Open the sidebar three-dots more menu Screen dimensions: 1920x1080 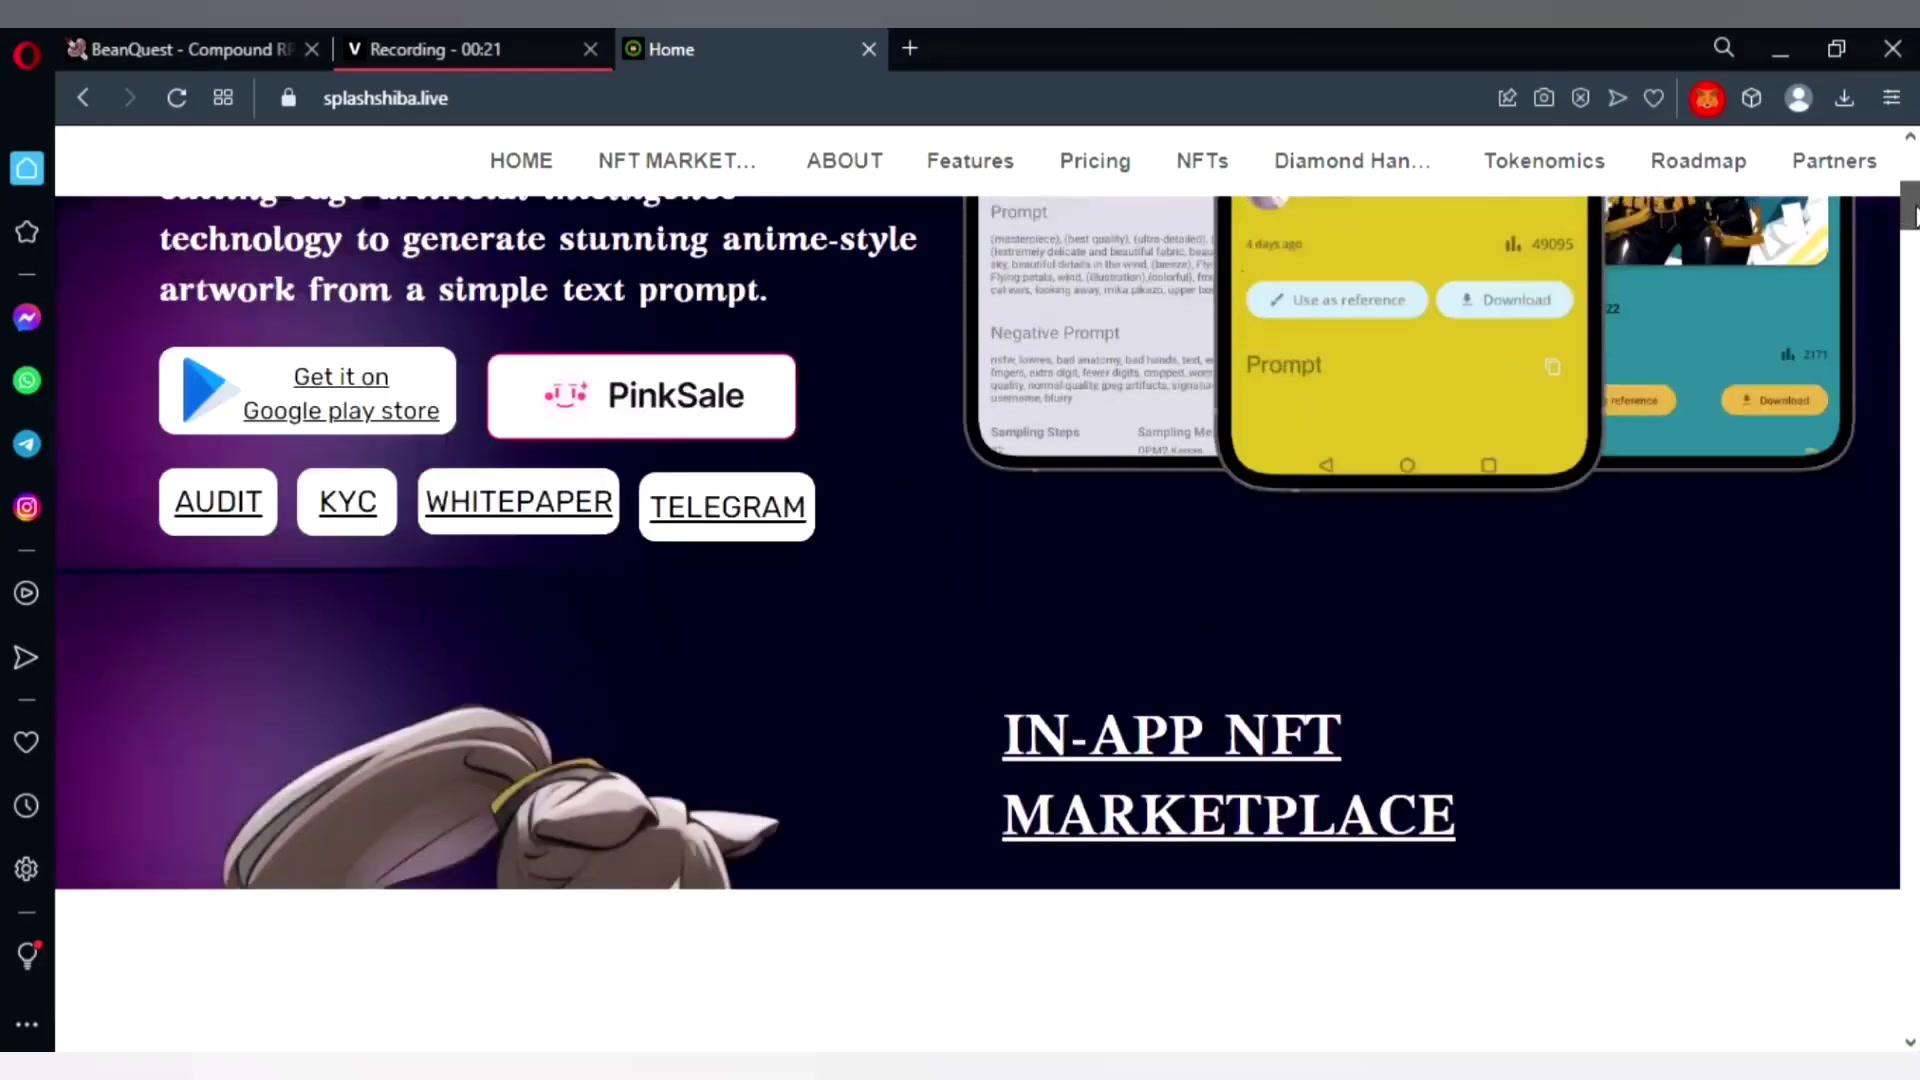point(27,1024)
